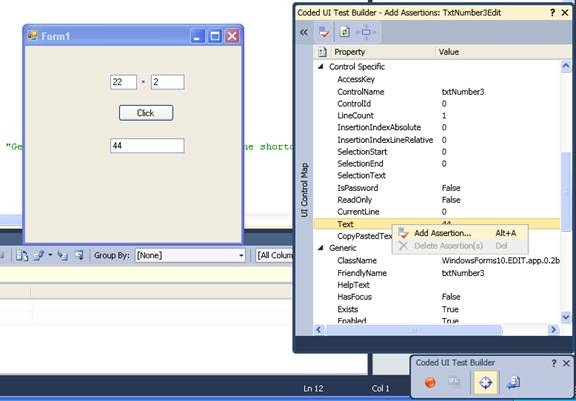Click the Col 1 status bar indicator
This screenshot has width=576, height=401.
(381, 389)
